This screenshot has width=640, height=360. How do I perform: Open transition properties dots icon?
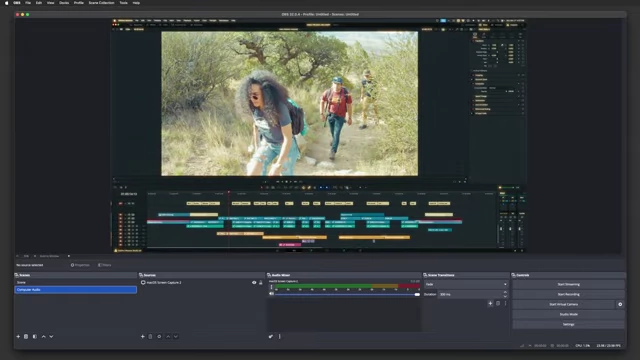tap(505, 303)
